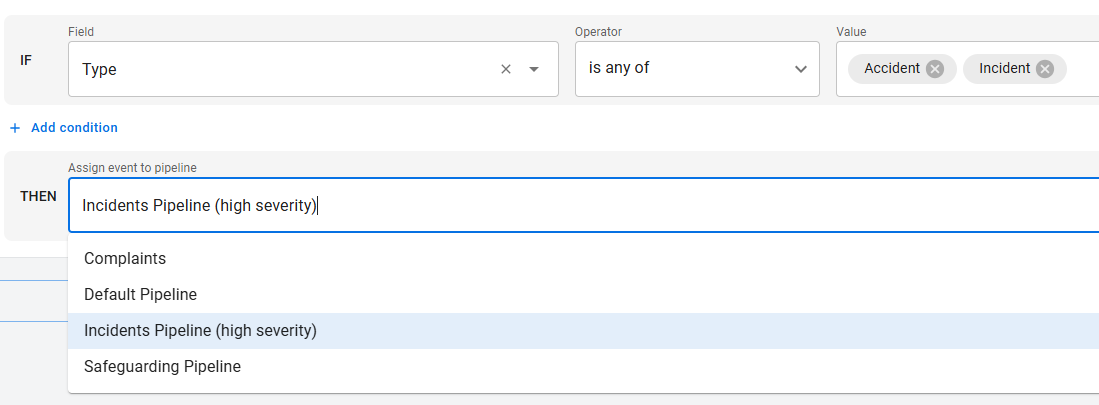Click the plus icon beside Add condition
This screenshot has width=1099, height=405.
click(15, 128)
